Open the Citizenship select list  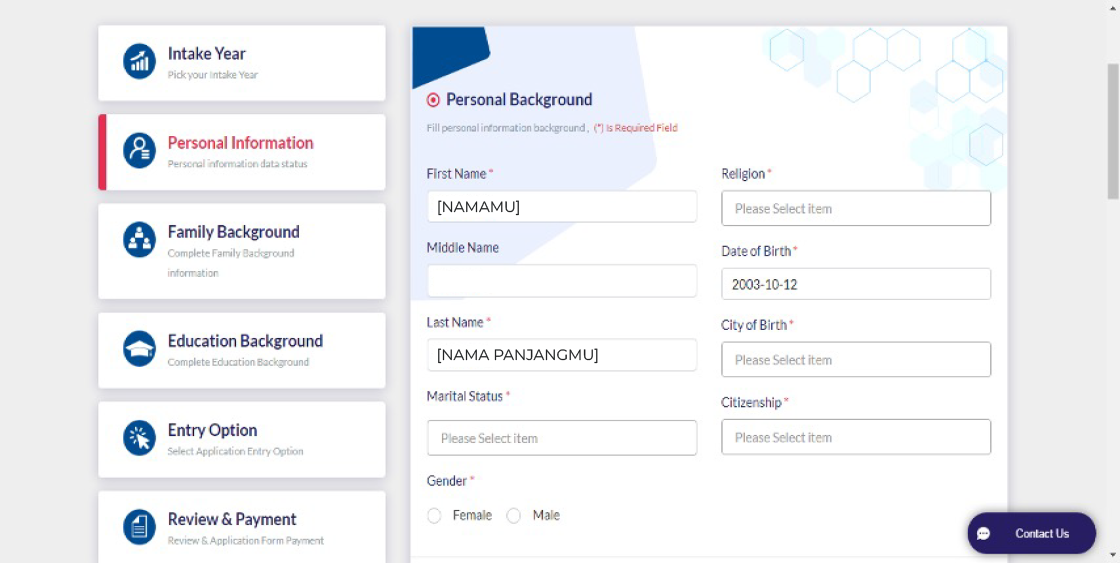[856, 437]
